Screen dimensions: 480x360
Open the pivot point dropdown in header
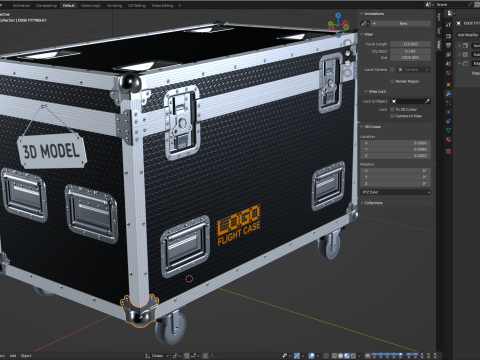(177, 356)
